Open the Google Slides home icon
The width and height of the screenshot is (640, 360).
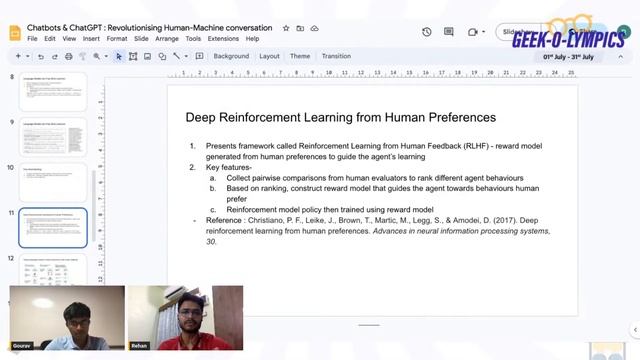[15, 33]
